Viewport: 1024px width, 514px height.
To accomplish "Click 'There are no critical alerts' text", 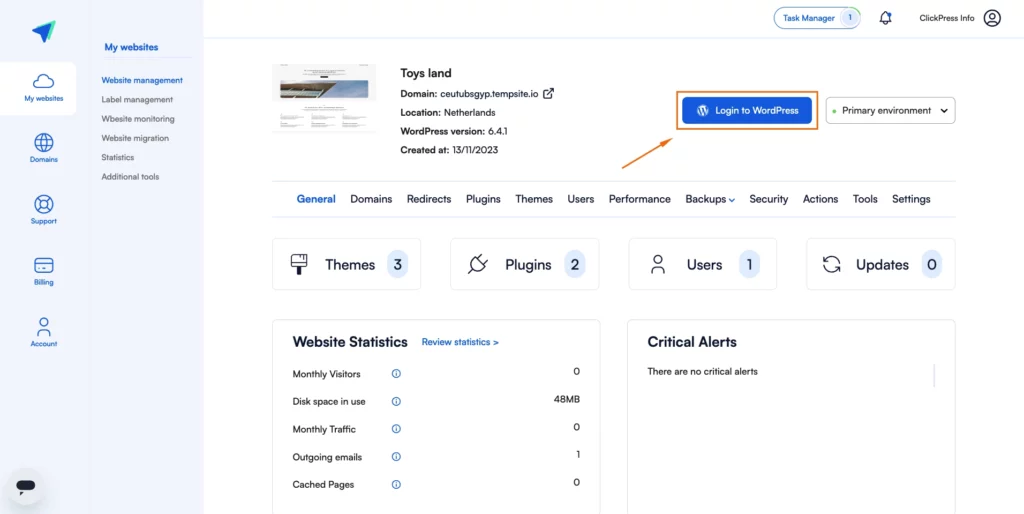I will [x=703, y=372].
